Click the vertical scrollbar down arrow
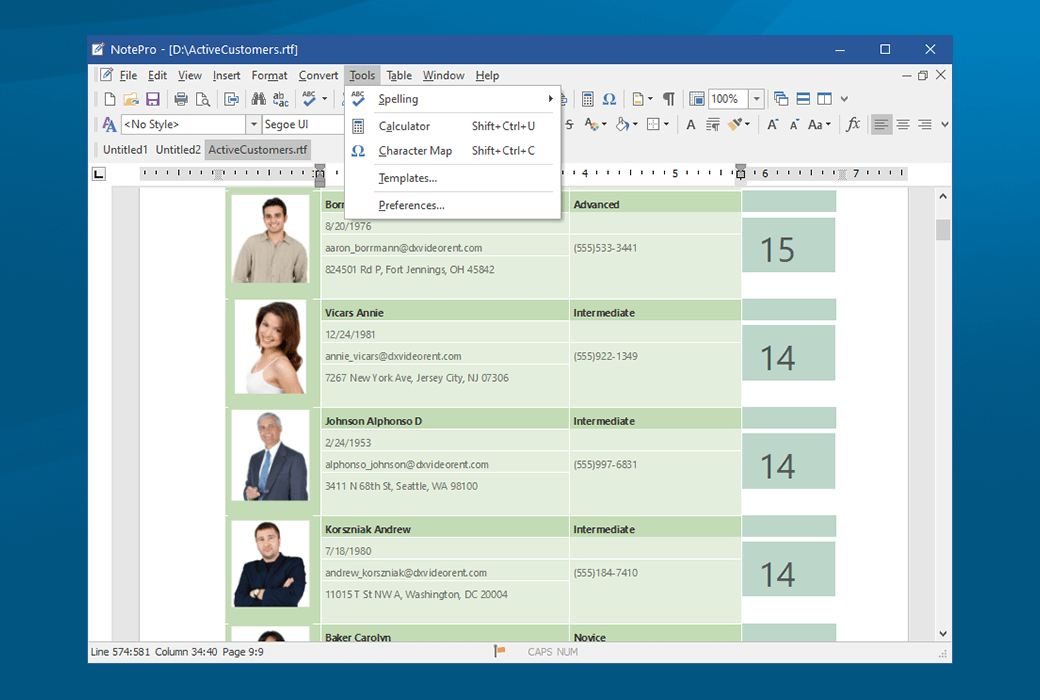 point(942,634)
